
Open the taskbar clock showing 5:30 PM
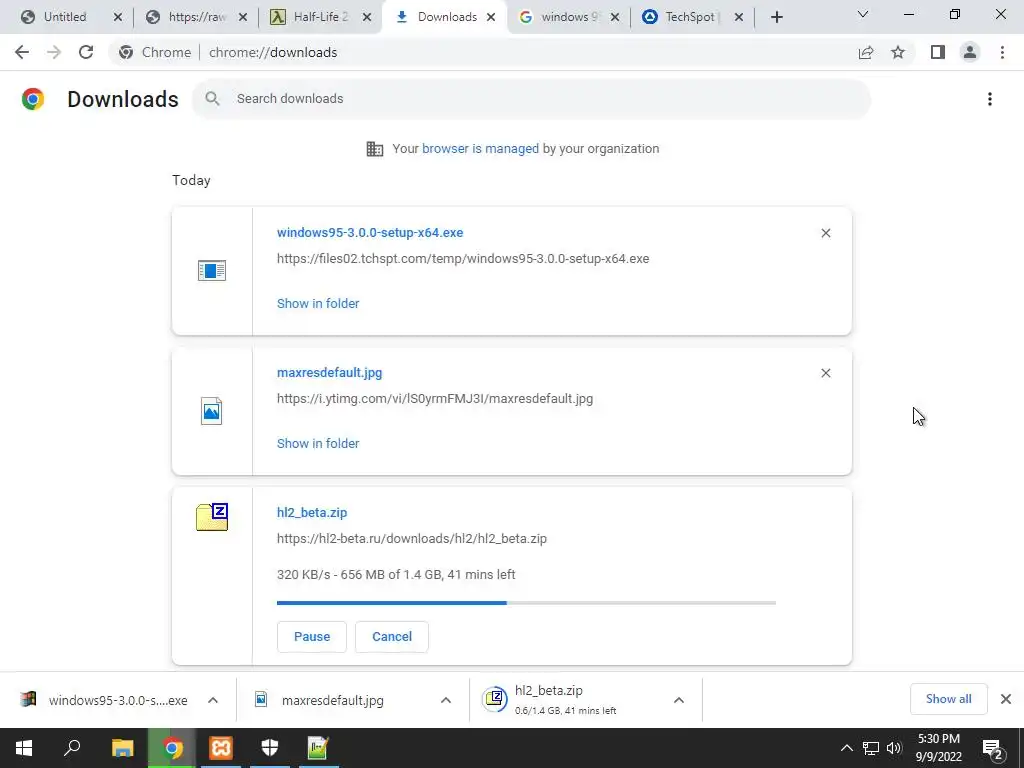pos(939,748)
